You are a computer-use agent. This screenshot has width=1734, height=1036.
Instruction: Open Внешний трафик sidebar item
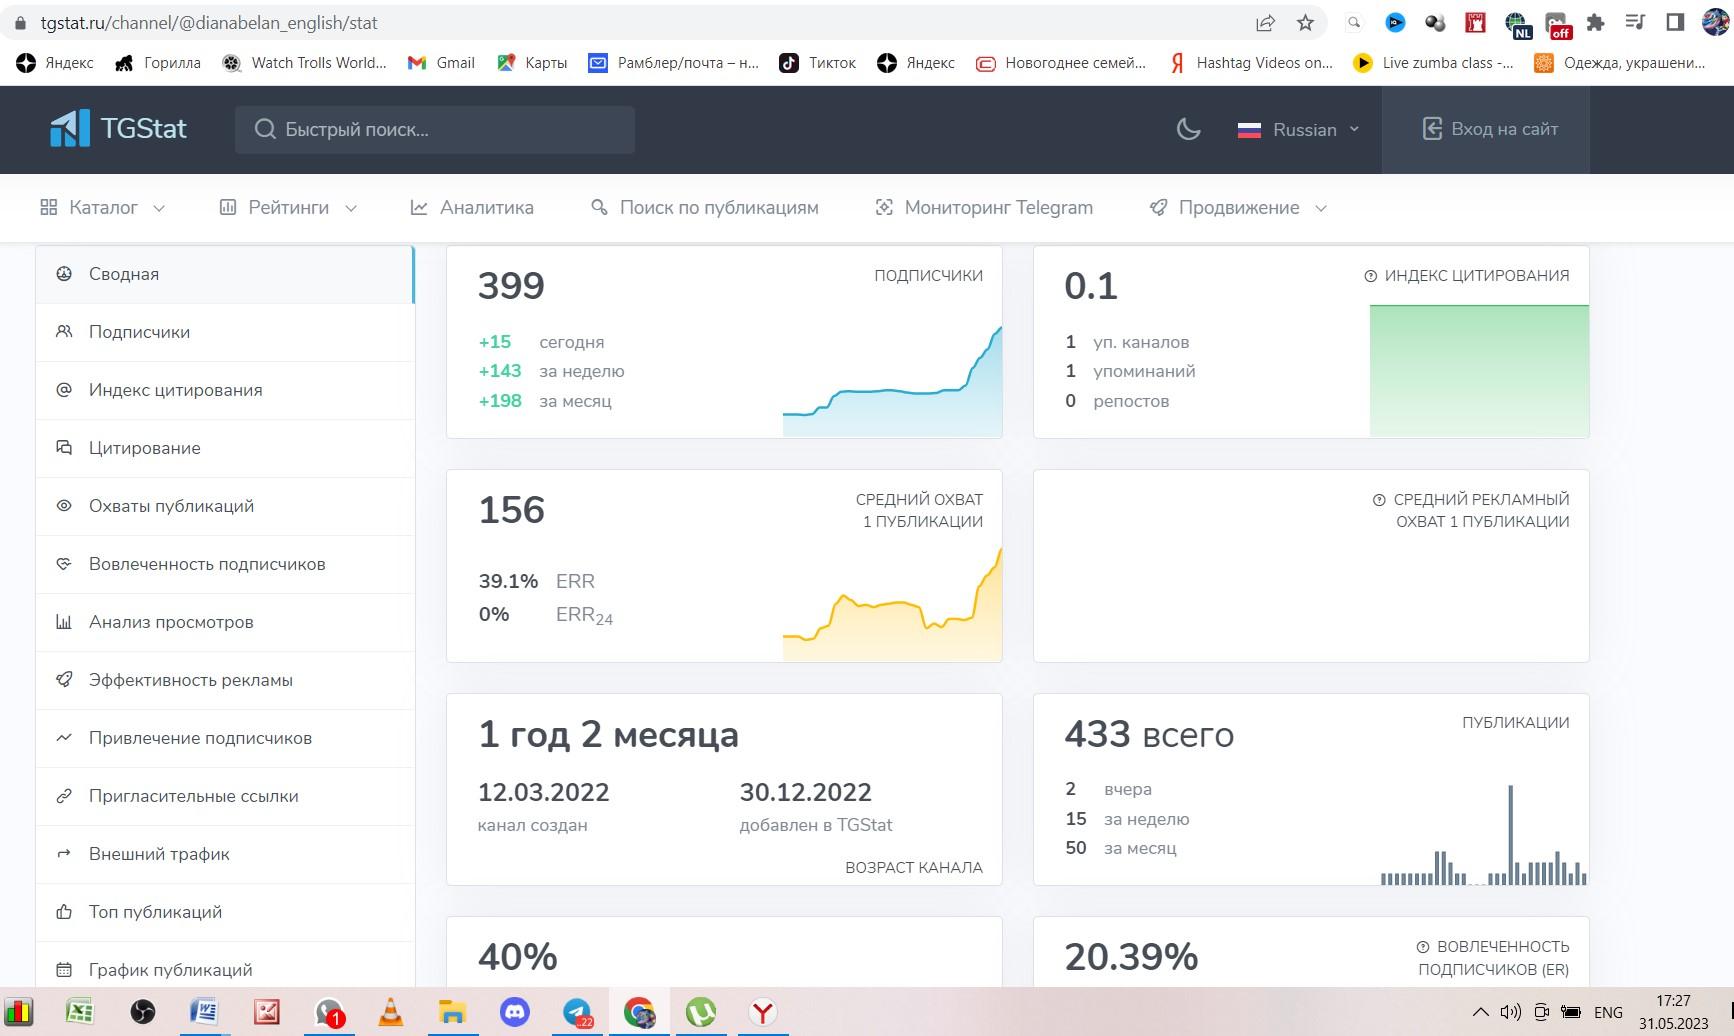pyautogui.click(x=225, y=854)
